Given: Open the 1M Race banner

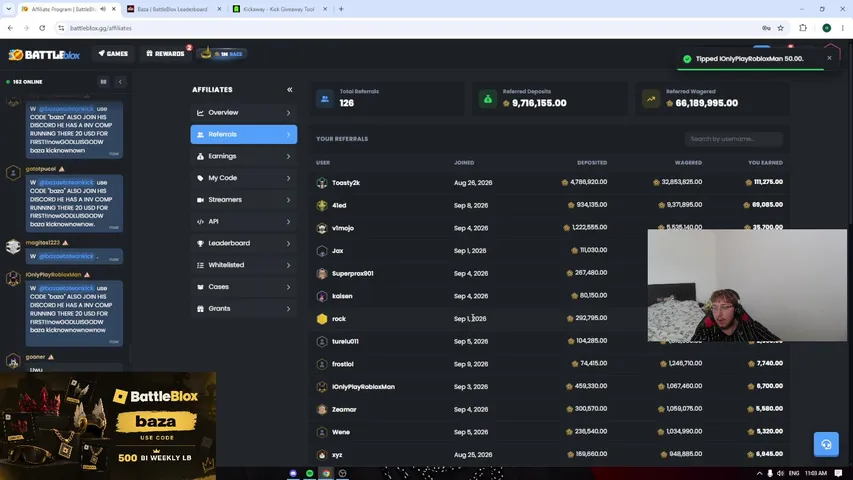Looking at the screenshot, I should 223,54.
